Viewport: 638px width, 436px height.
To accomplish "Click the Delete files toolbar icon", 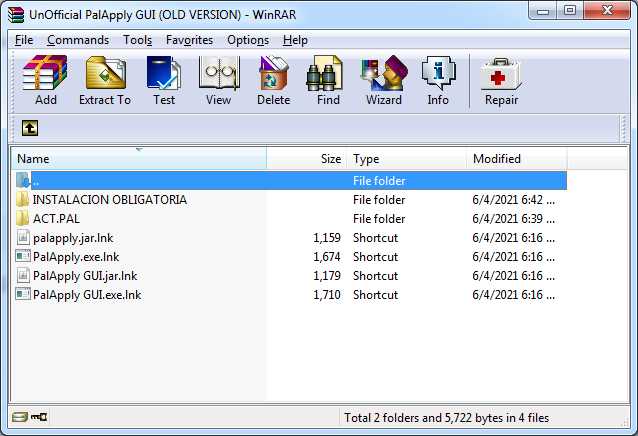I will (x=273, y=73).
